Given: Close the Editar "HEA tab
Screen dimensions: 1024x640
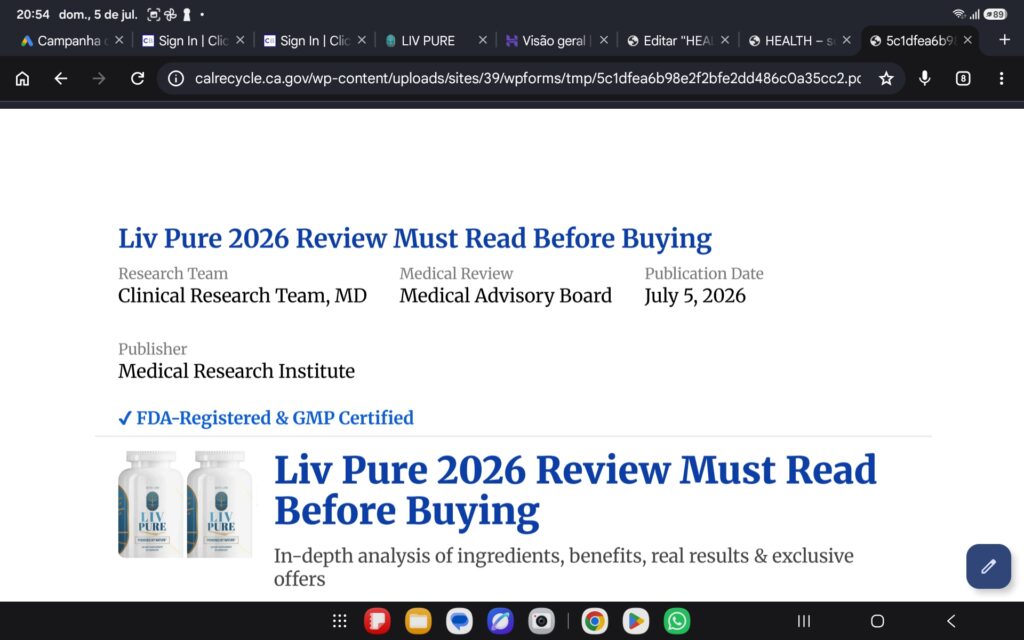Looking at the screenshot, I should (x=725, y=40).
